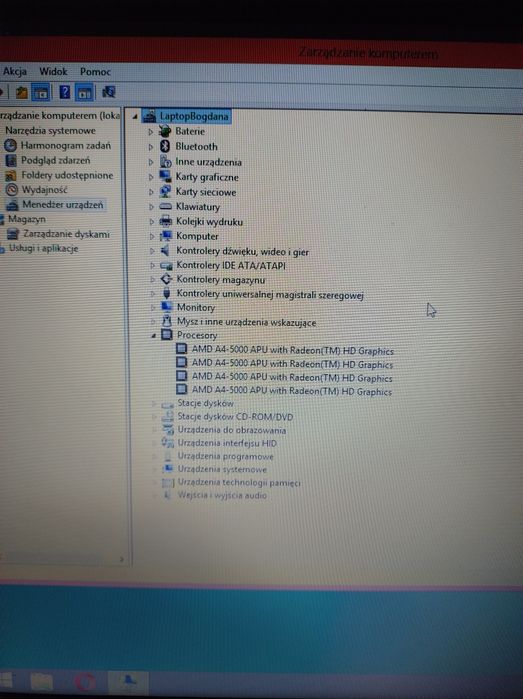The image size is (523, 699).
Task: Open the Widok menu
Action: click(x=53, y=71)
